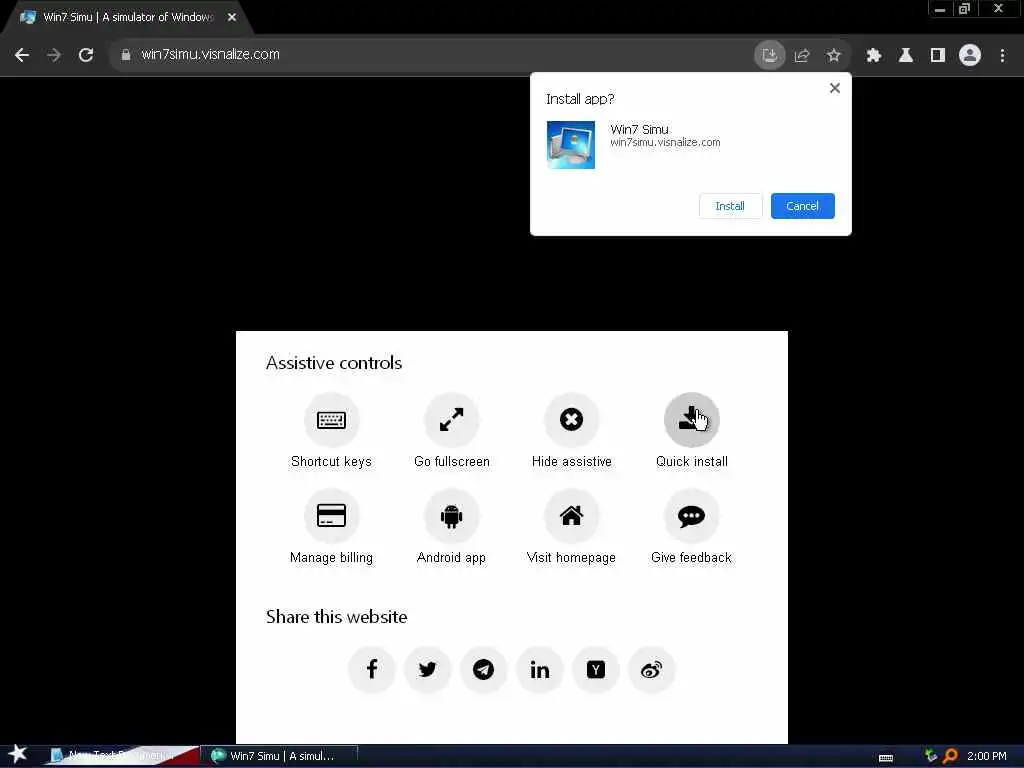This screenshot has width=1024, height=768.
Task: Open the Visit homepage icon
Action: click(x=571, y=515)
